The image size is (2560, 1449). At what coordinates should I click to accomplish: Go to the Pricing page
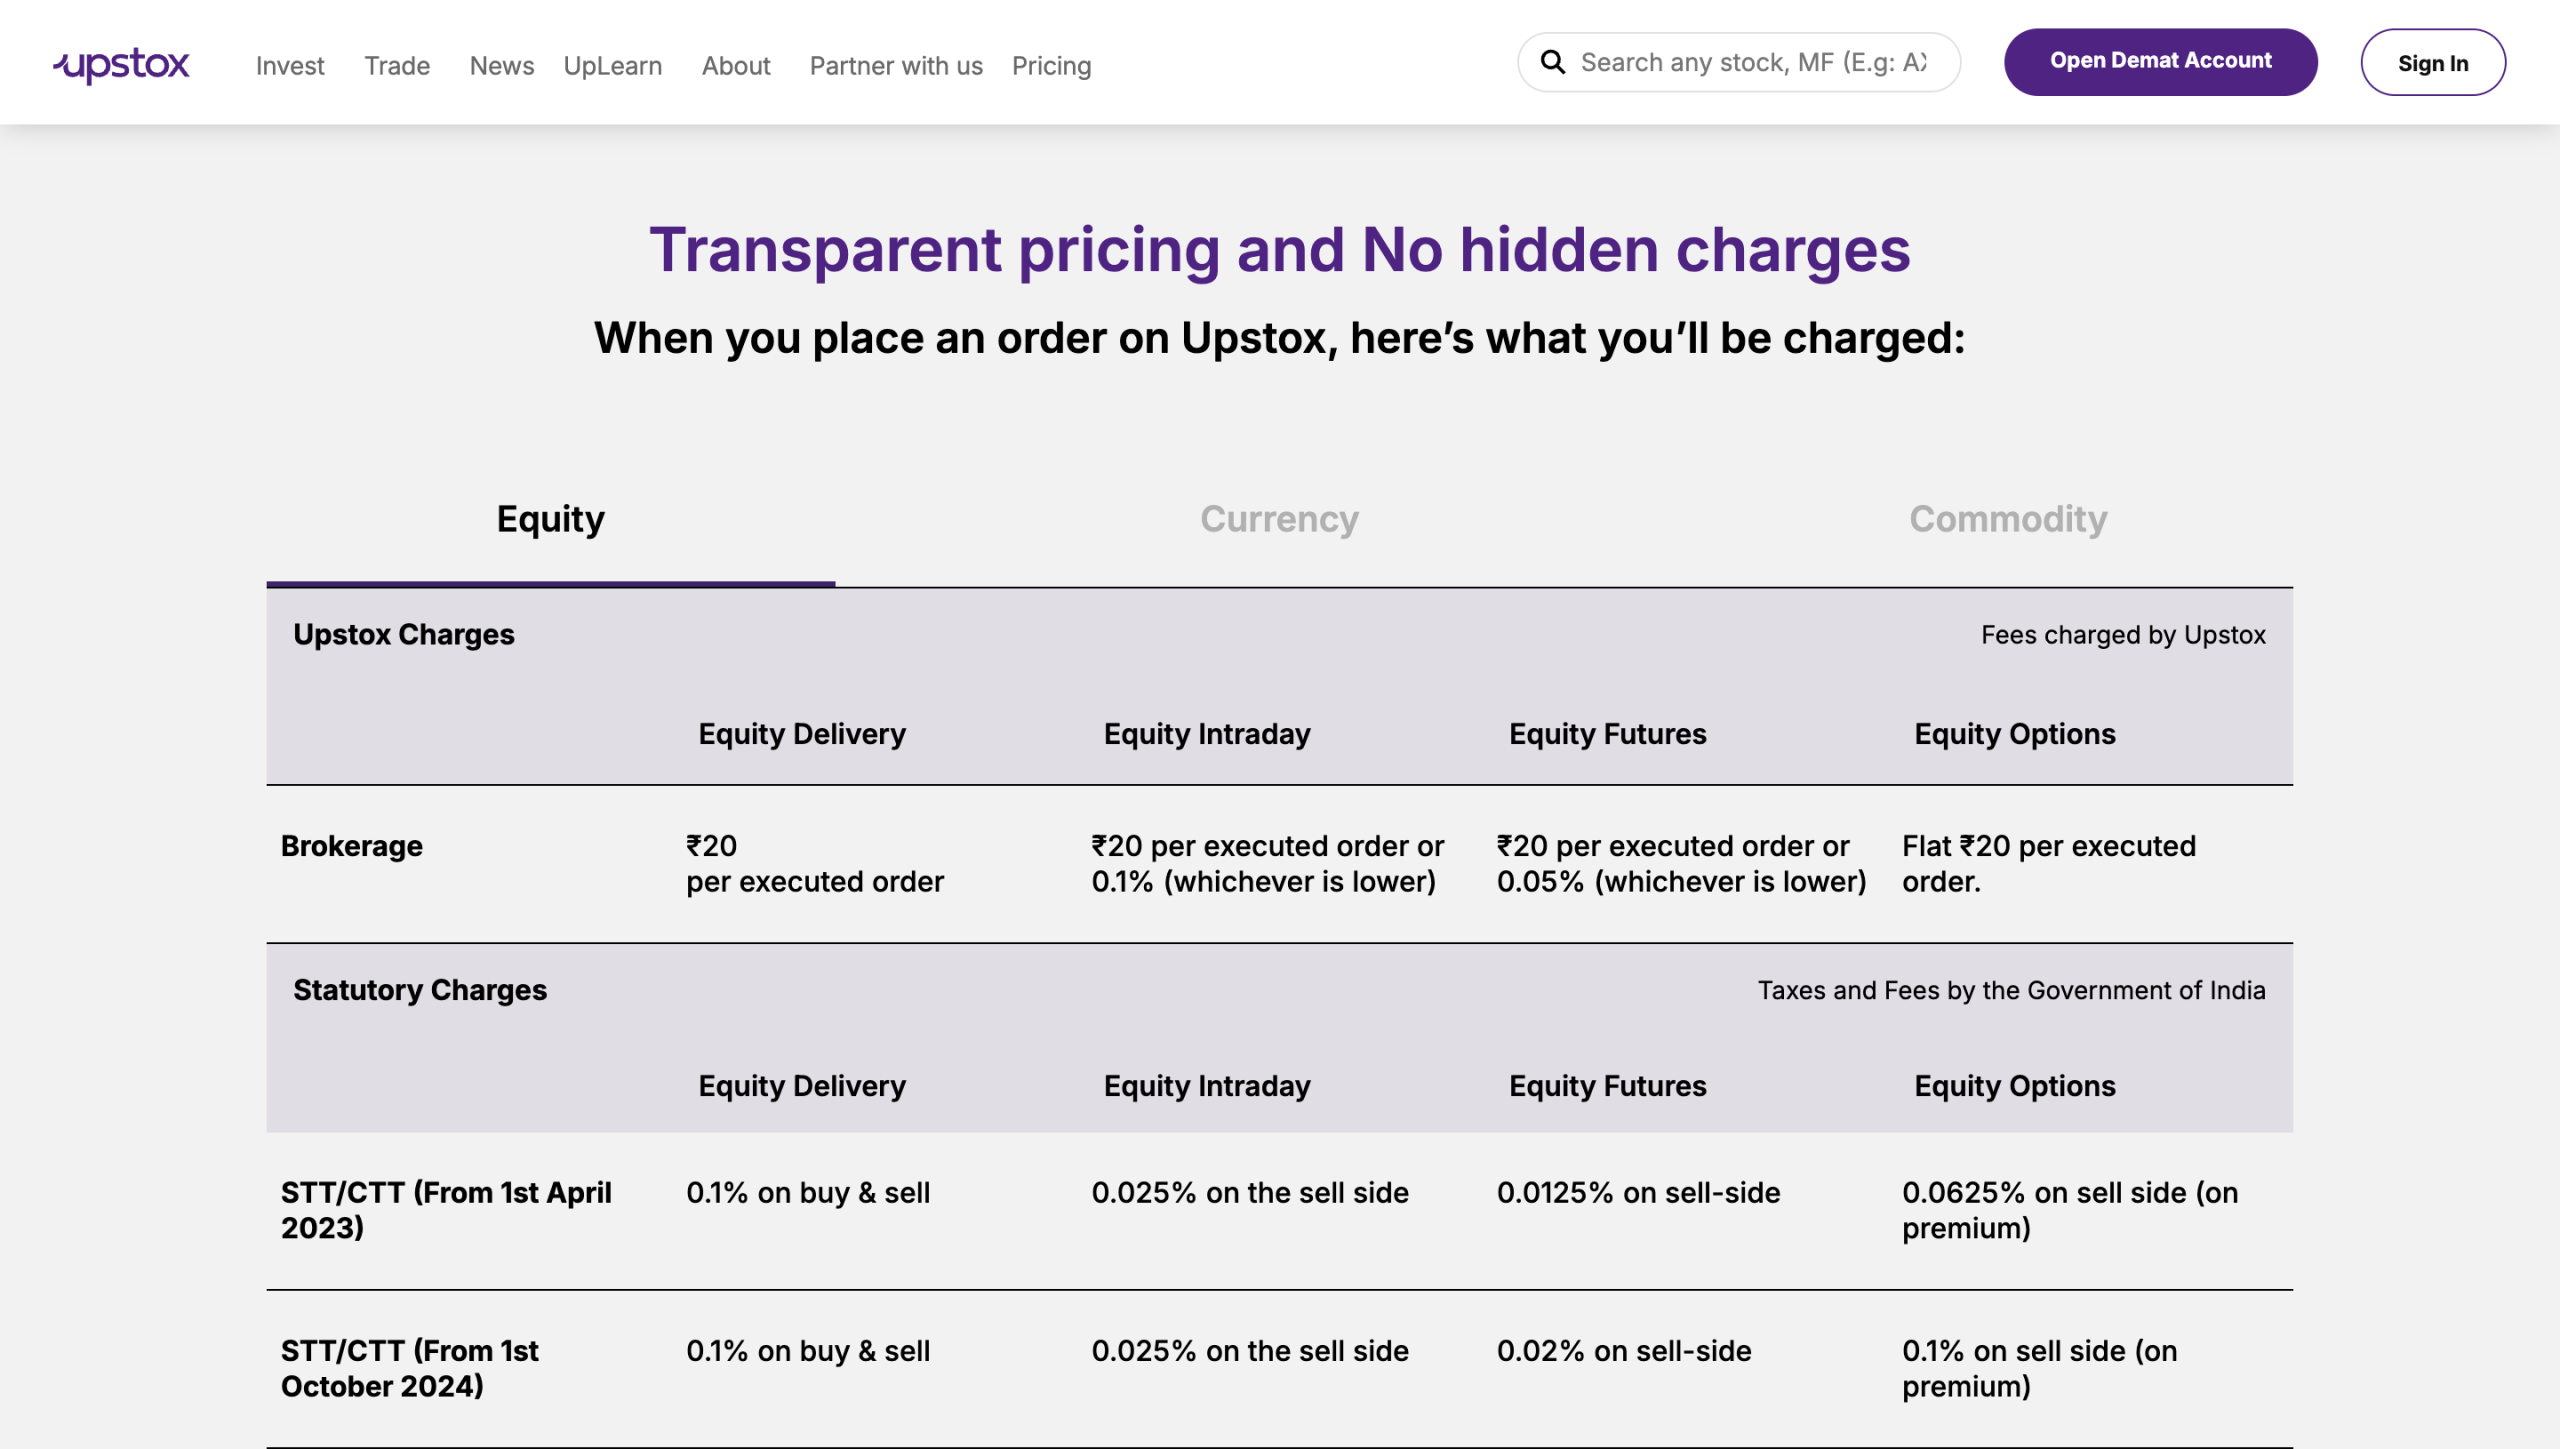(x=1051, y=66)
